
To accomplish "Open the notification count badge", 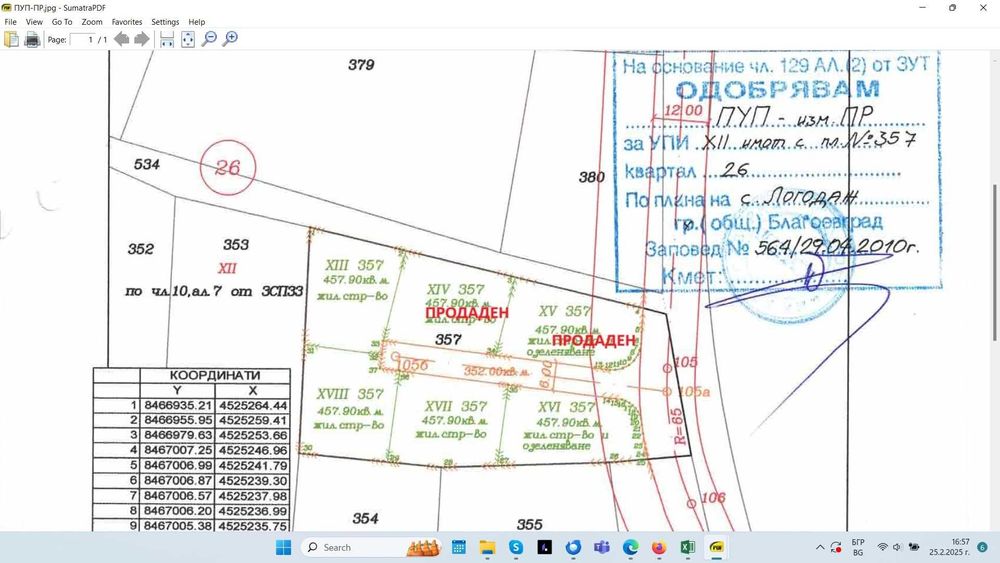I will click(983, 547).
